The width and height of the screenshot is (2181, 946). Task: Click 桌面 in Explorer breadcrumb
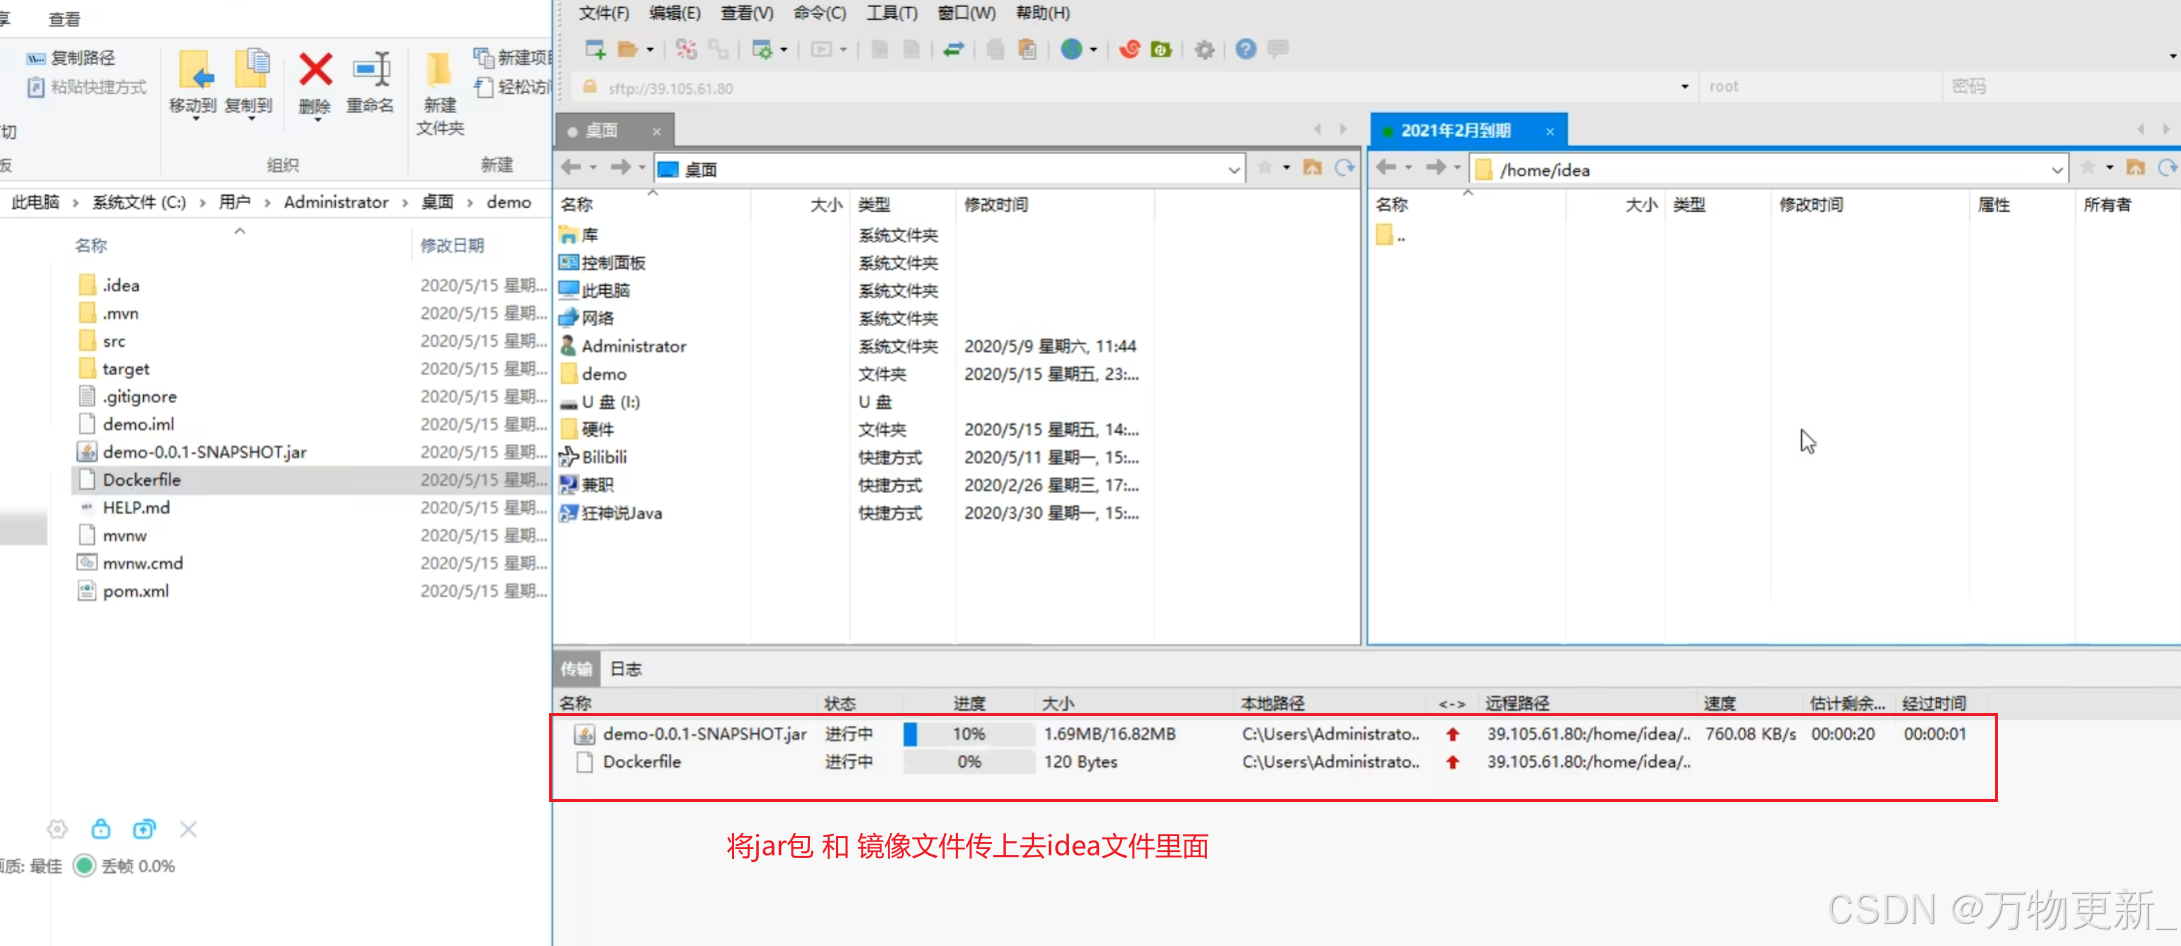[437, 202]
